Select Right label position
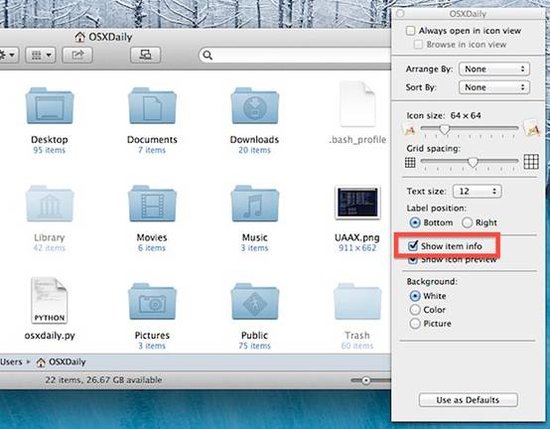The width and height of the screenshot is (550, 429). click(467, 223)
